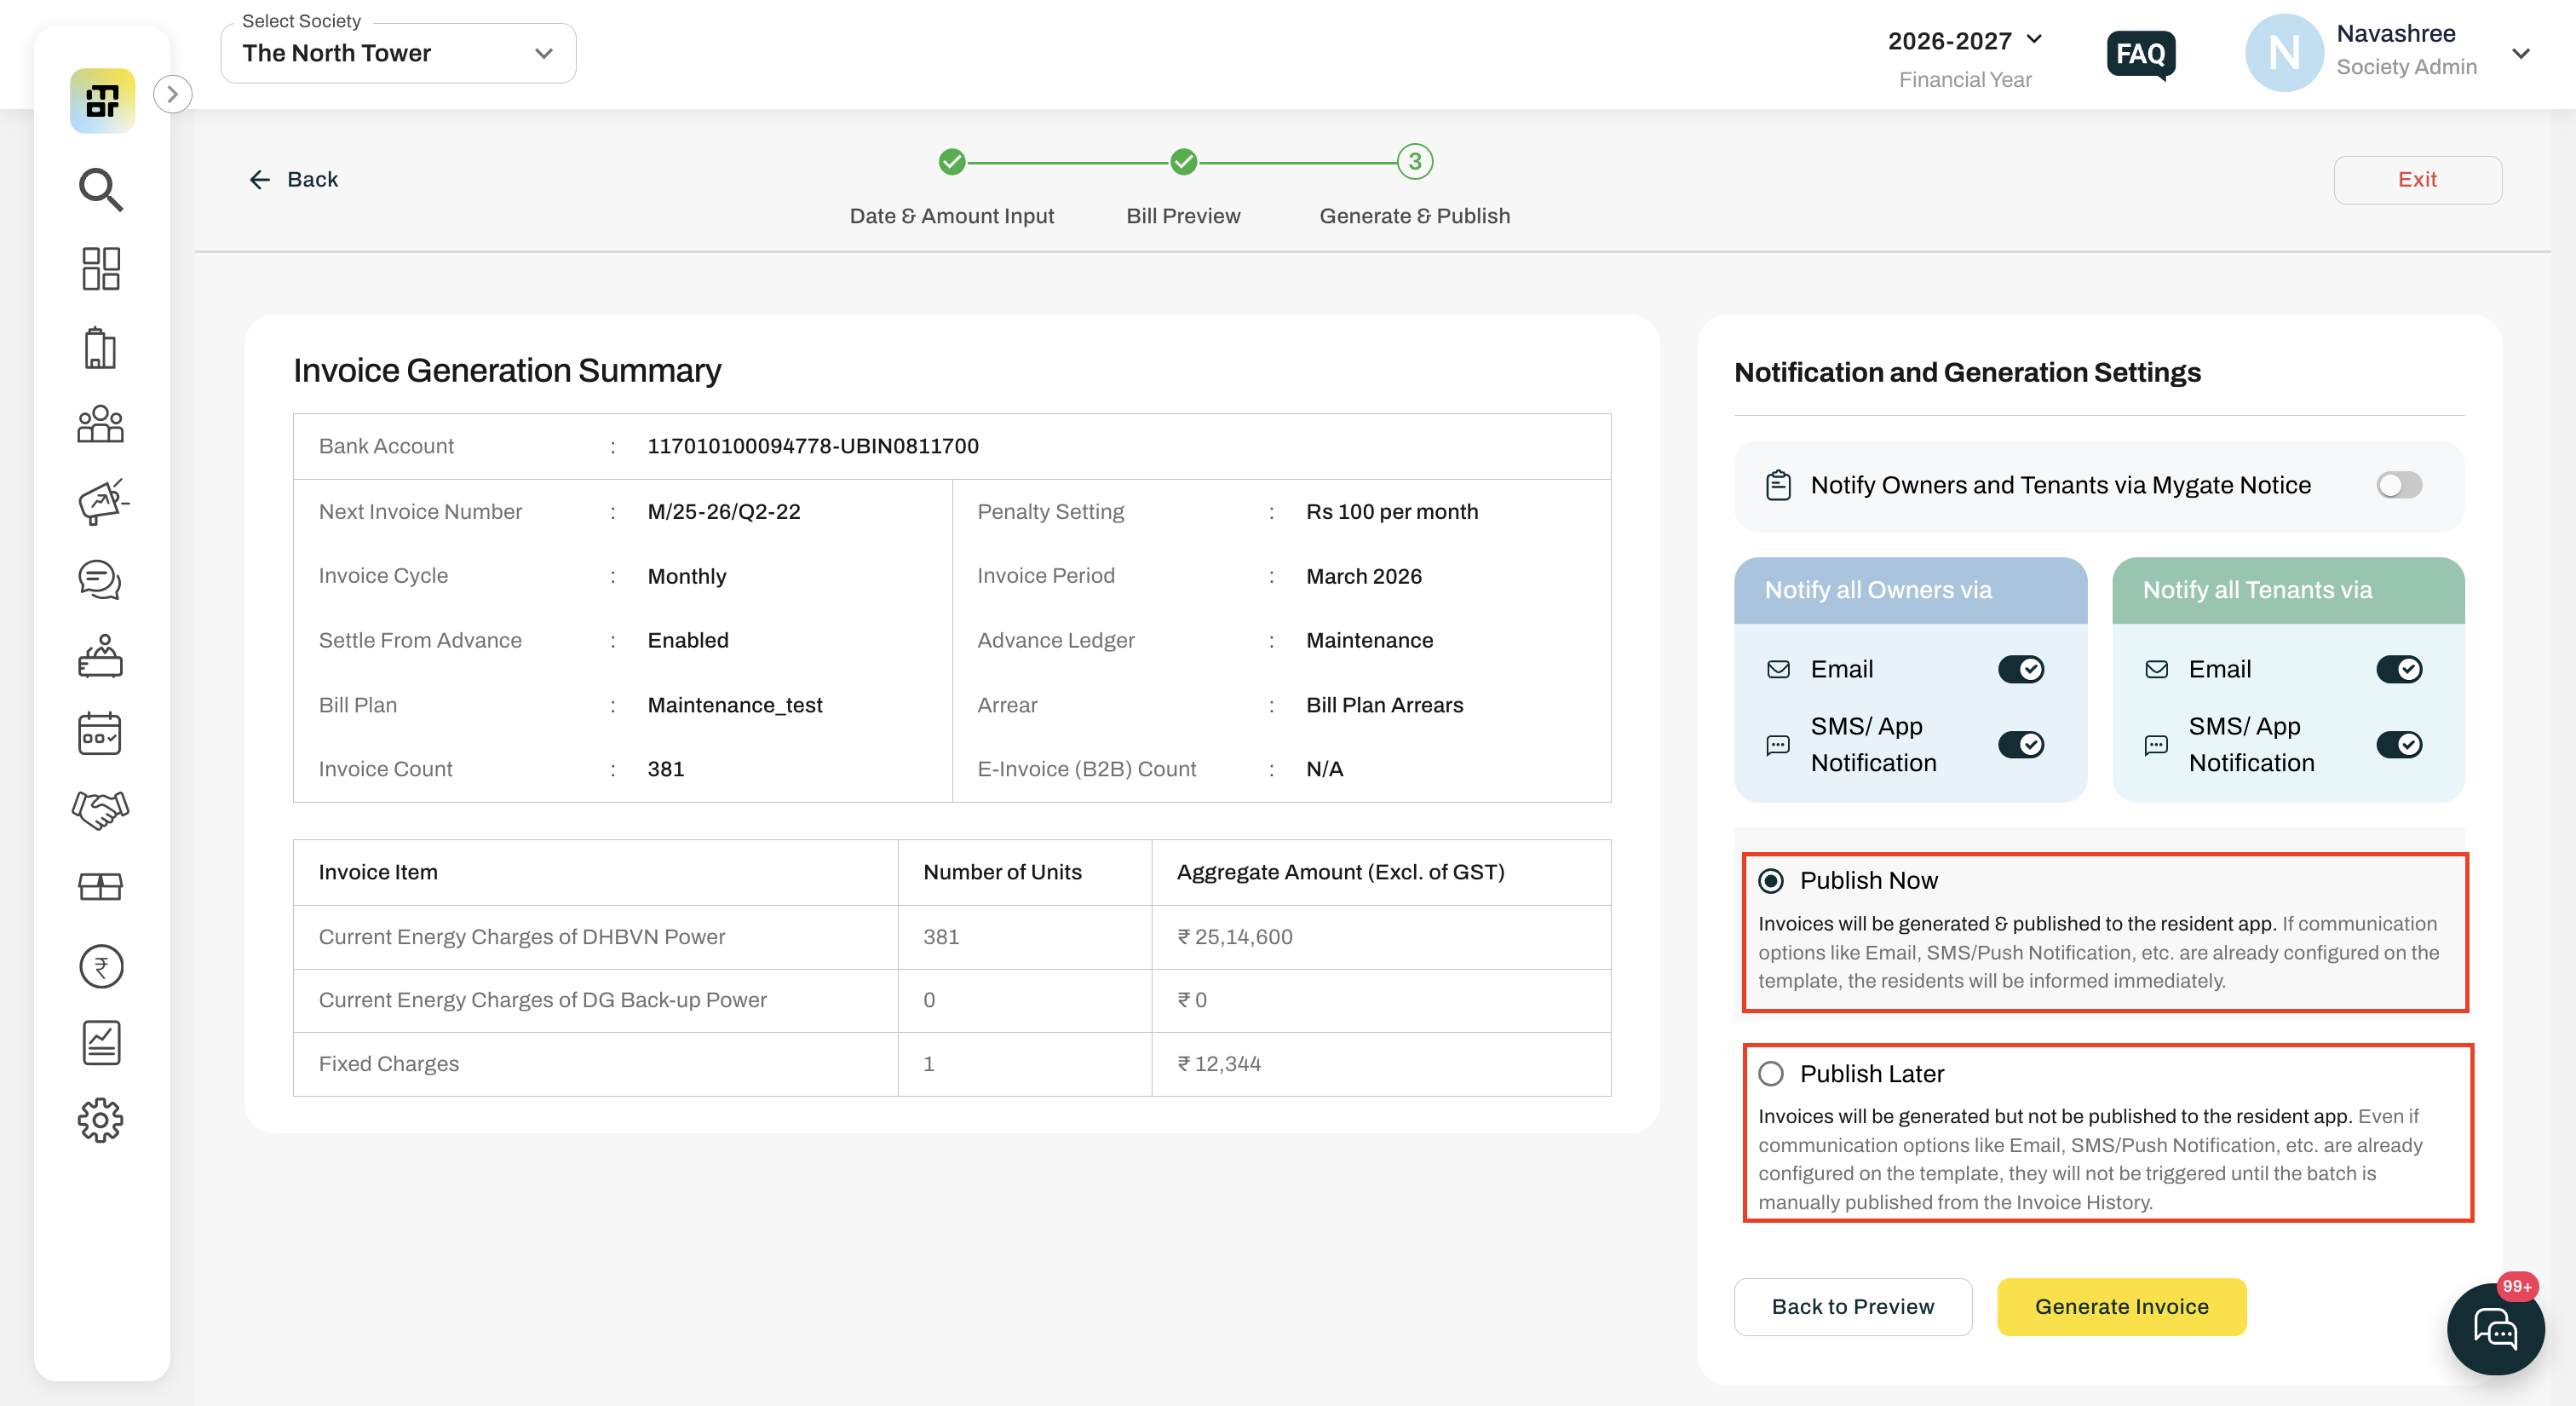Click the Navashree profile avatar
This screenshot has width=2576, height=1406.
2283,52
